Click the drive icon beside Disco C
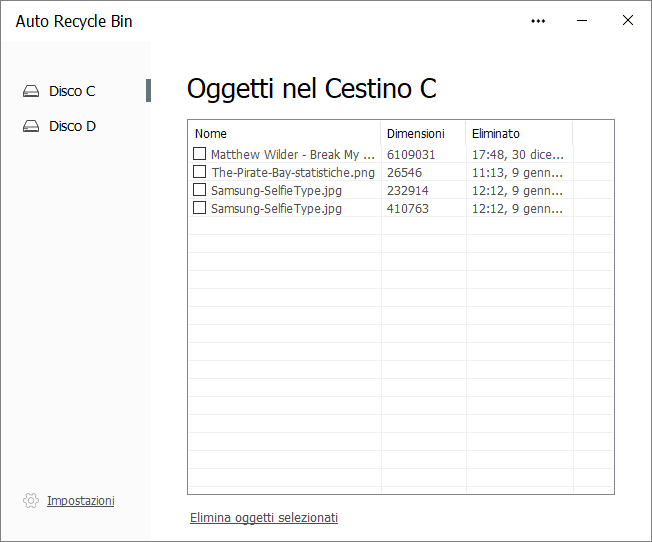The width and height of the screenshot is (652, 542). pyautogui.click(x=31, y=91)
